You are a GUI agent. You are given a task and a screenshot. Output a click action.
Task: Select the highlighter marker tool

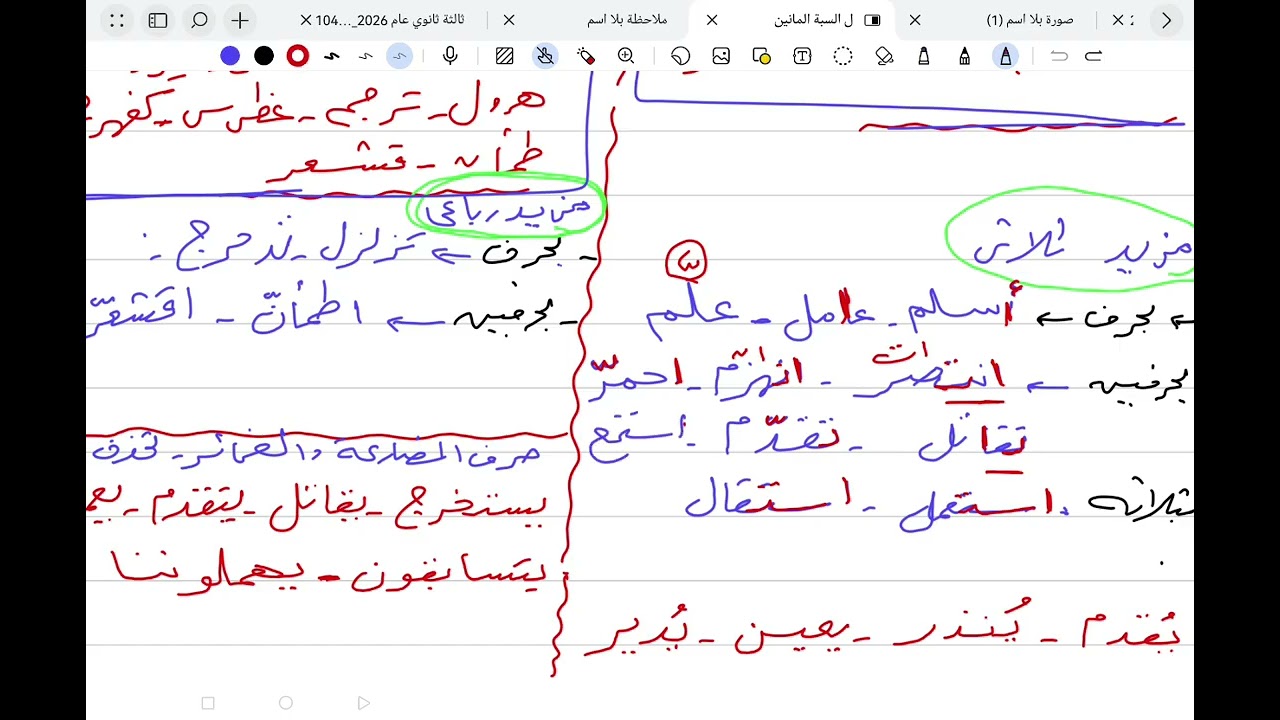click(x=924, y=56)
